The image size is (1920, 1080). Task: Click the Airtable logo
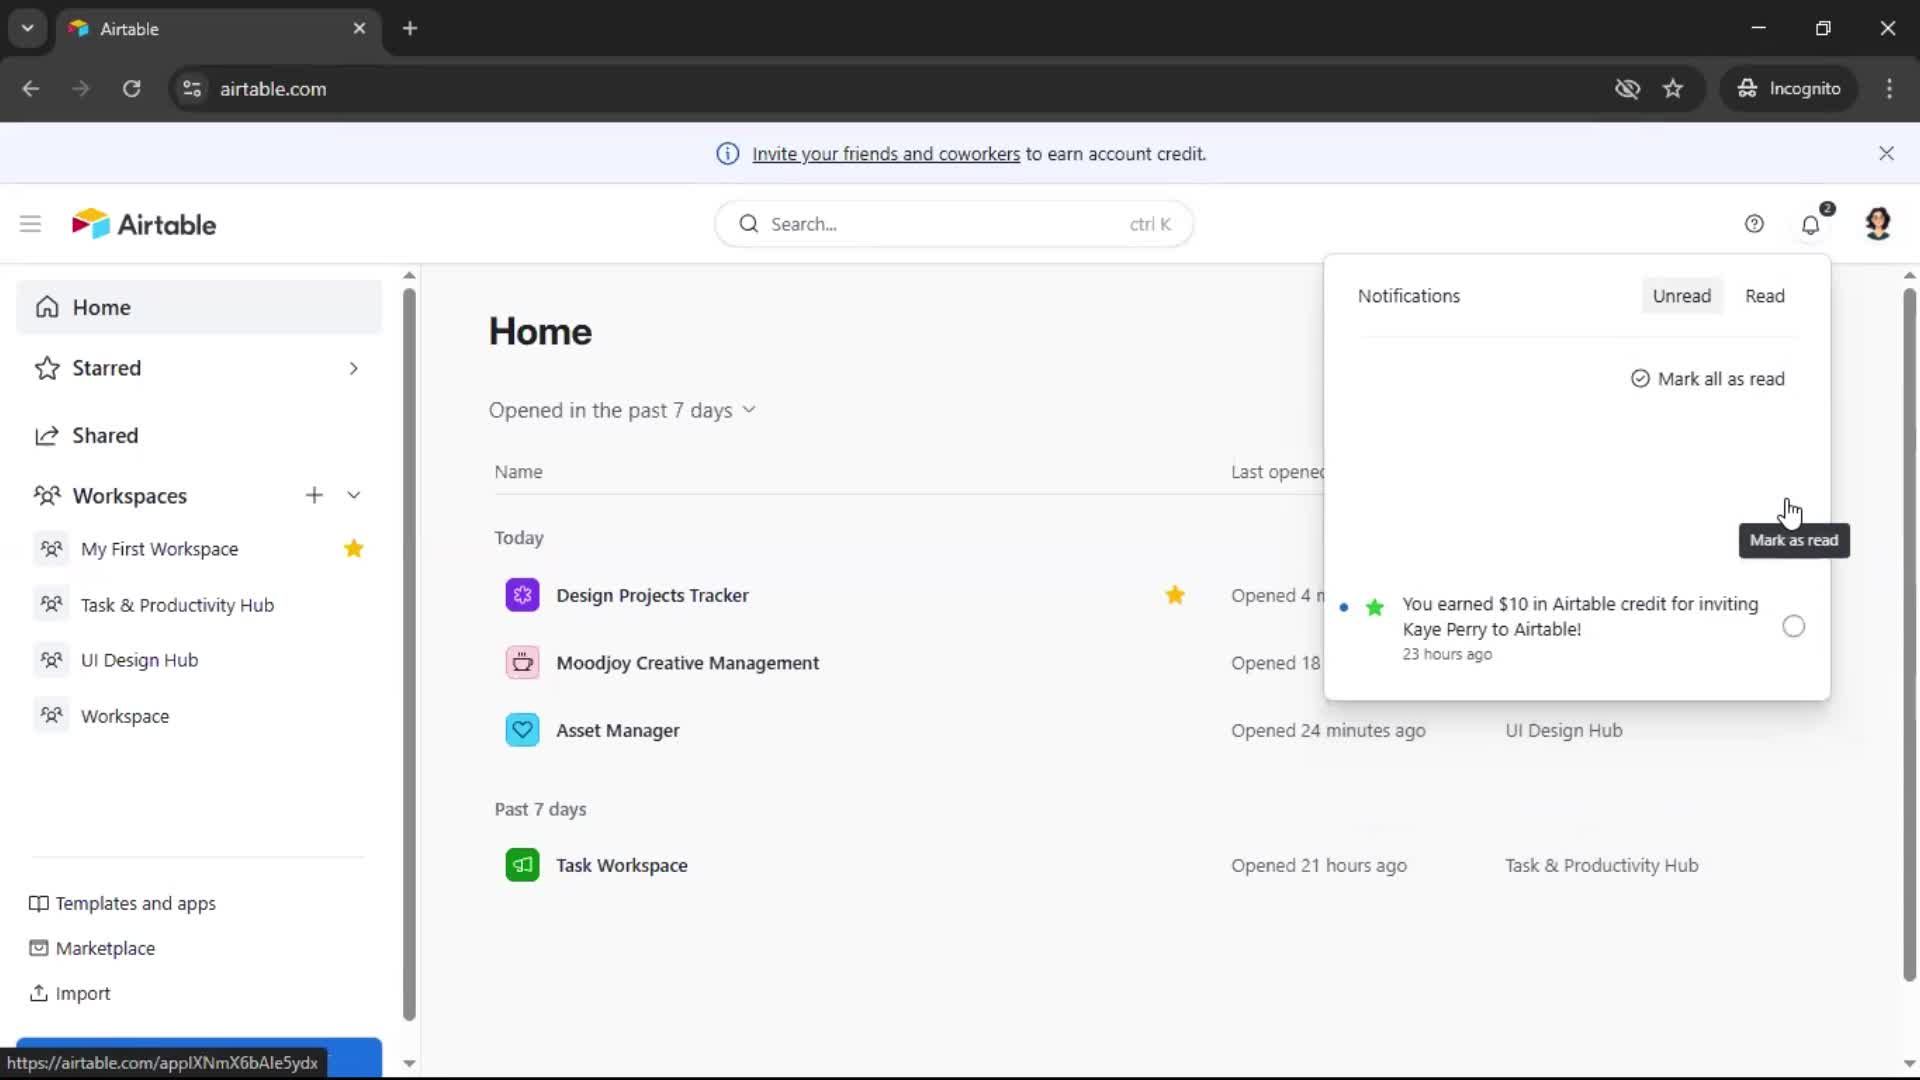(144, 224)
